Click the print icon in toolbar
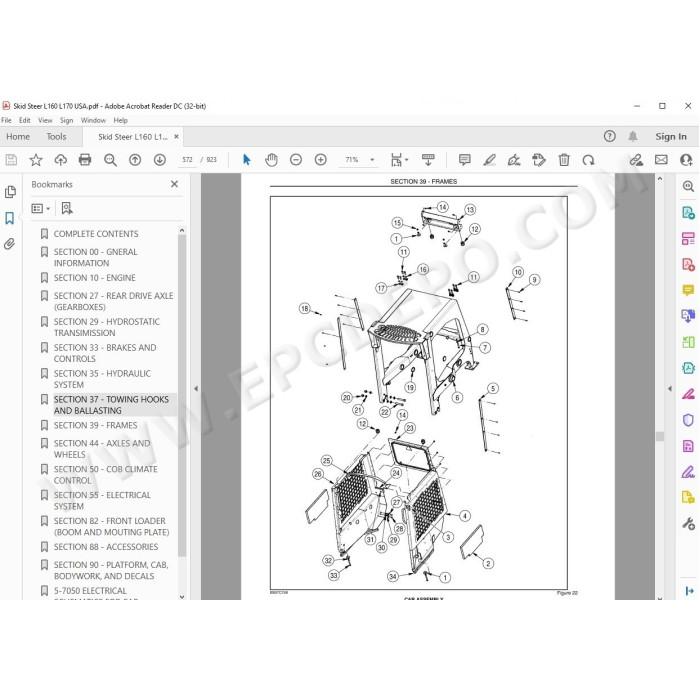The width and height of the screenshot is (700, 700). point(85,159)
